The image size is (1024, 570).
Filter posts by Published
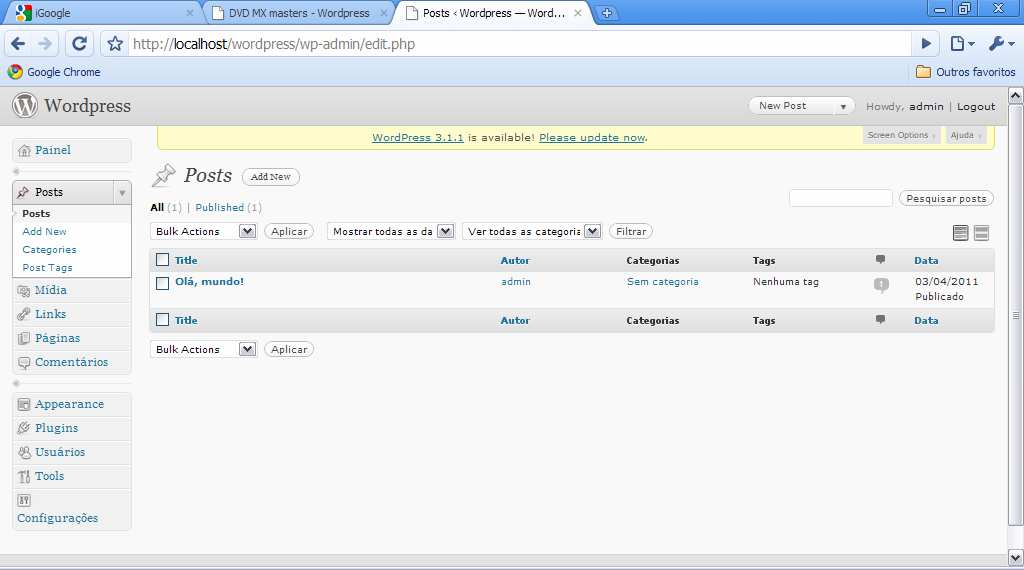coord(219,207)
